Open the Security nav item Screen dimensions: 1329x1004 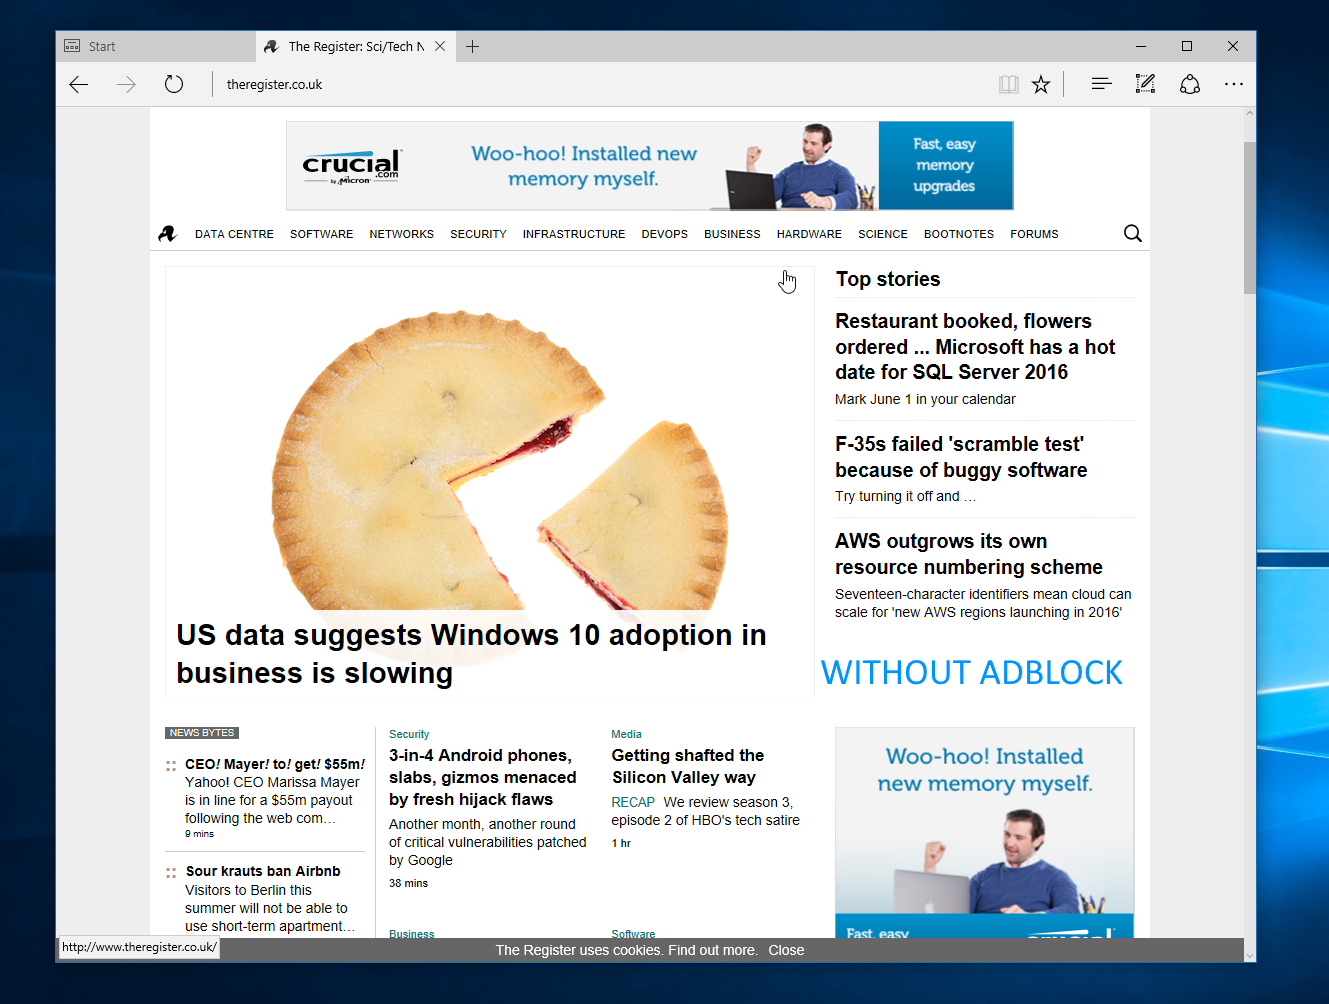(x=478, y=234)
